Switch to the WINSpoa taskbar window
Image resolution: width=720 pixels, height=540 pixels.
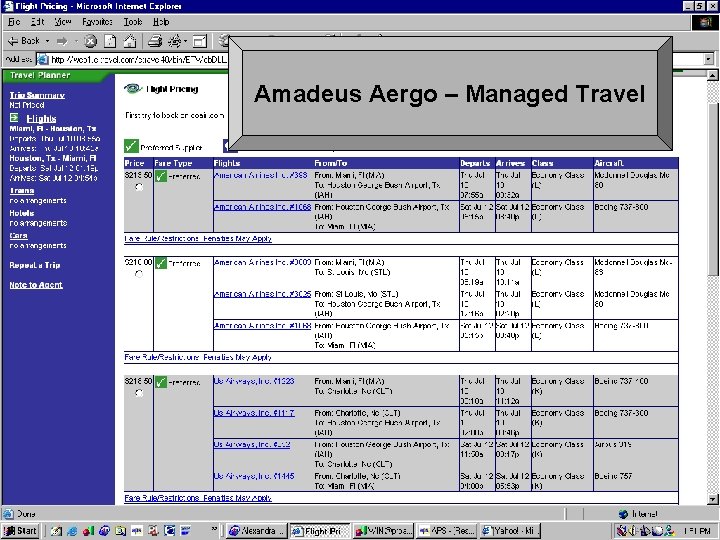click(x=384, y=531)
